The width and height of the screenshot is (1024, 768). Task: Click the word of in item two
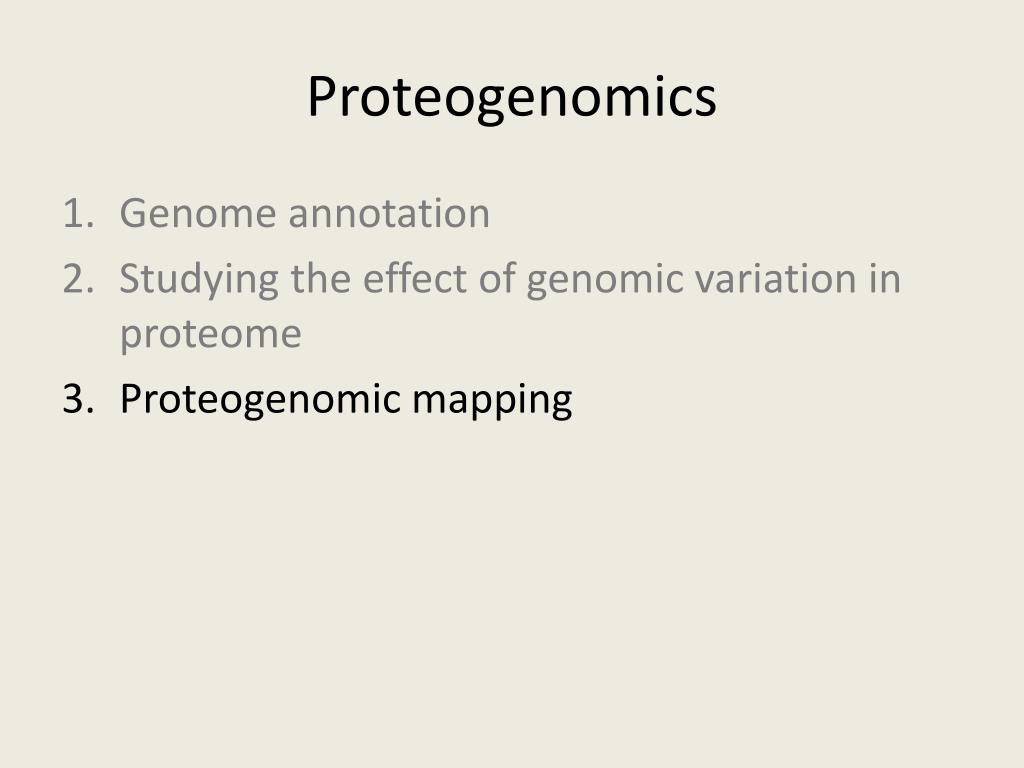(x=497, y=278)
